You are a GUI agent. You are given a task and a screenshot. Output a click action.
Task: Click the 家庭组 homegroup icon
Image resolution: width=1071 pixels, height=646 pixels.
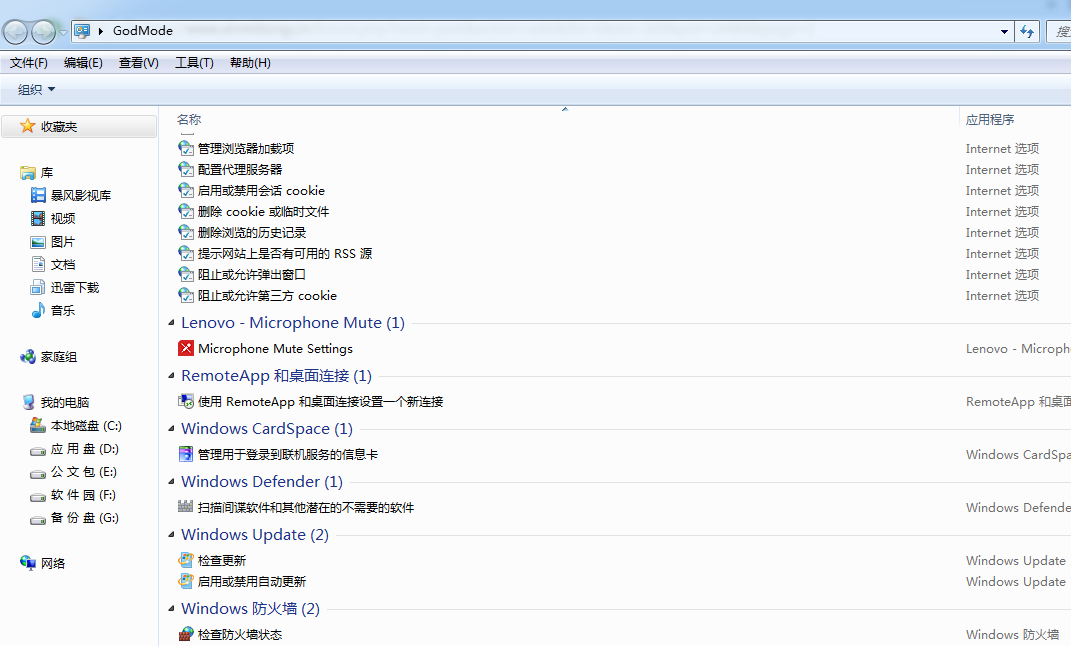[x=28, y=356]
